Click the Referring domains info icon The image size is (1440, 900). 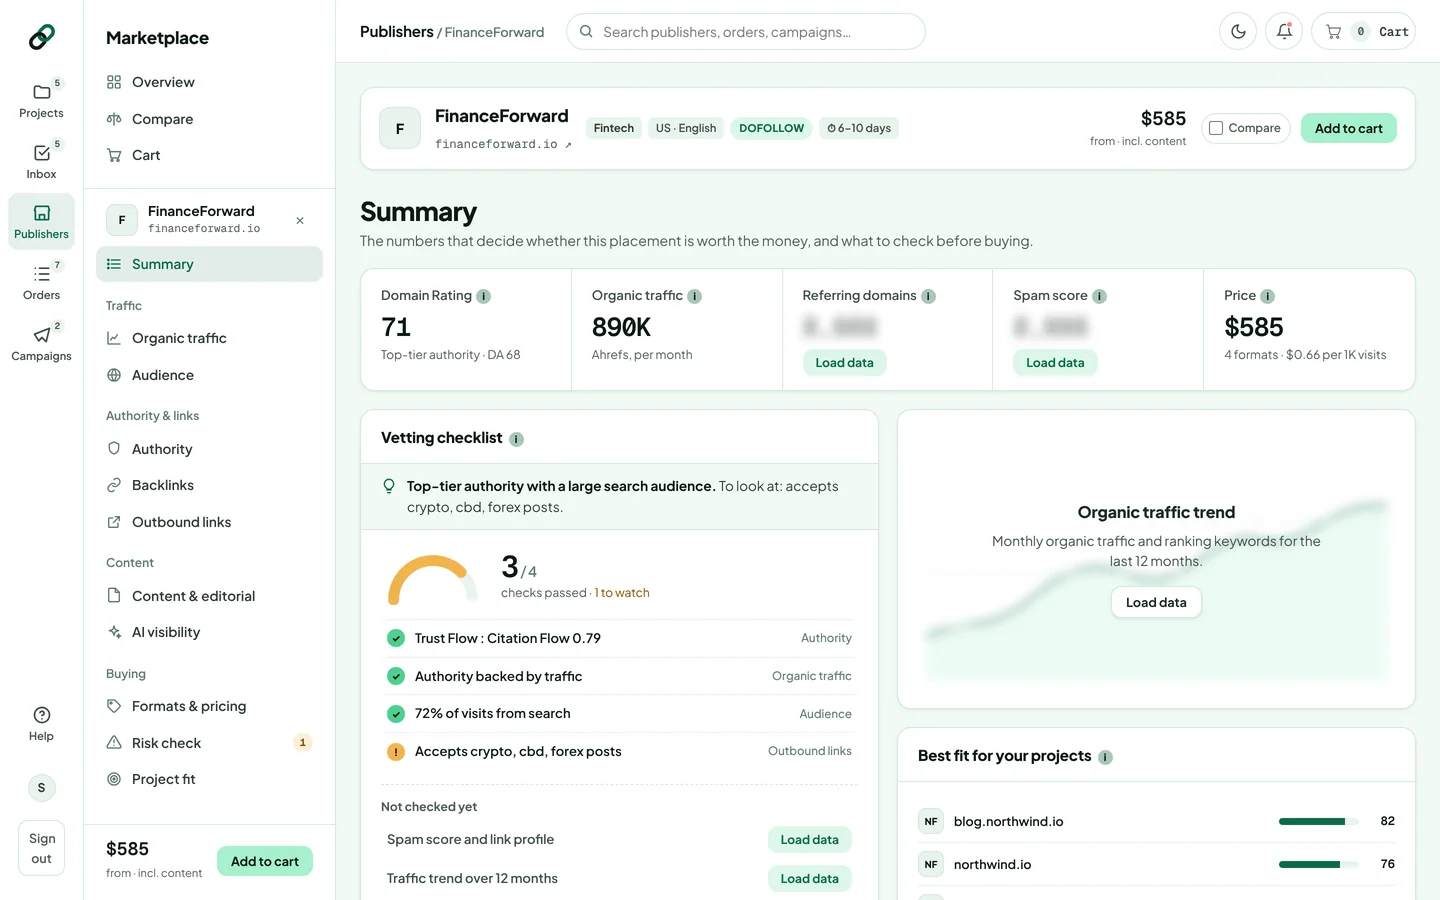point(928,296)
